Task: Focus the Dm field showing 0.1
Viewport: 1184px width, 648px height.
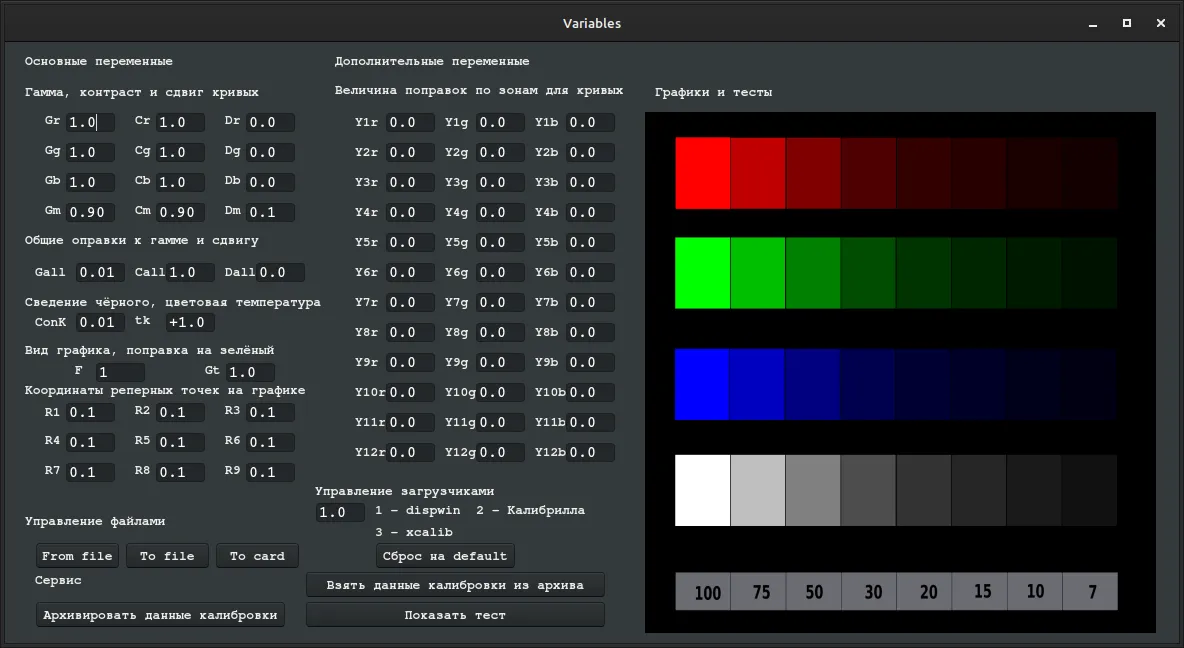Action: (270, 212)
